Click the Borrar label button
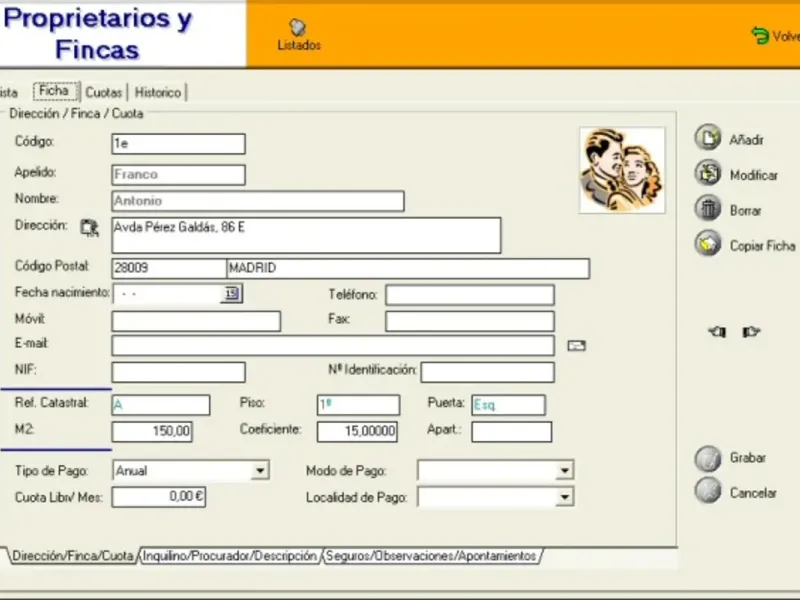This screenshot has height=600, width=800. tap(745, 210)
